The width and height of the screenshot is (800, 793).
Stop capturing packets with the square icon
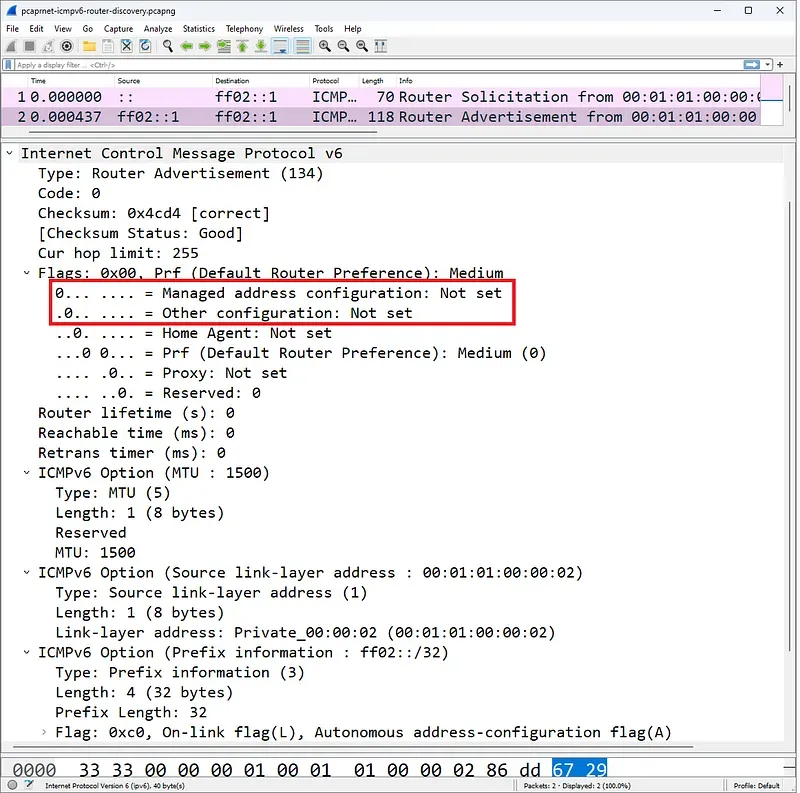30,46
